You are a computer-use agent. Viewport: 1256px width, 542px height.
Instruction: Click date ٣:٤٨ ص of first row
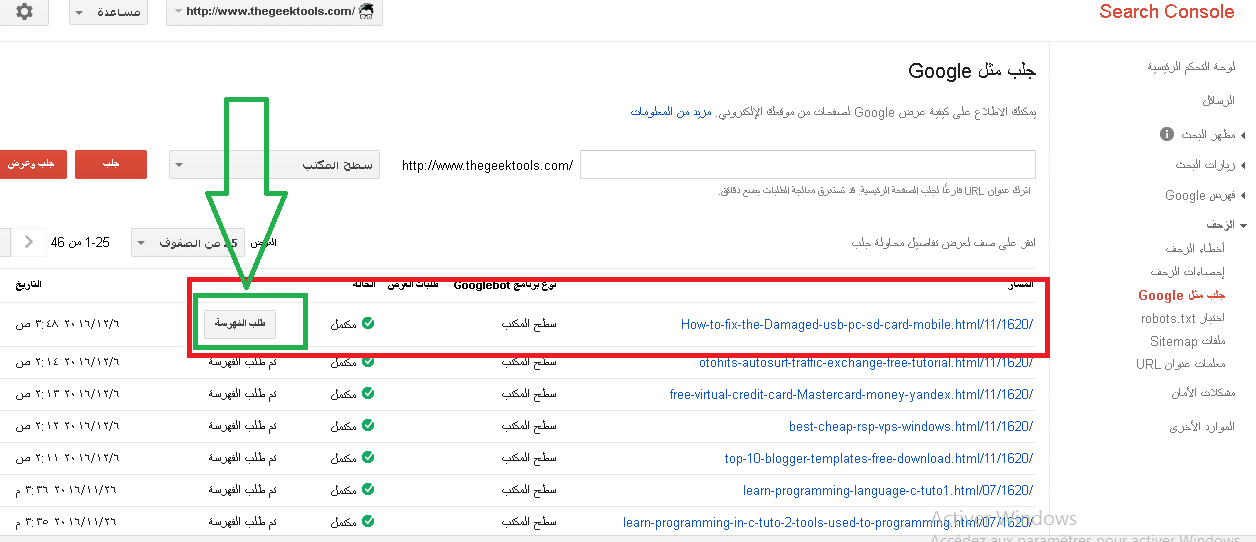pyautogui.click(x=67, y=324)
